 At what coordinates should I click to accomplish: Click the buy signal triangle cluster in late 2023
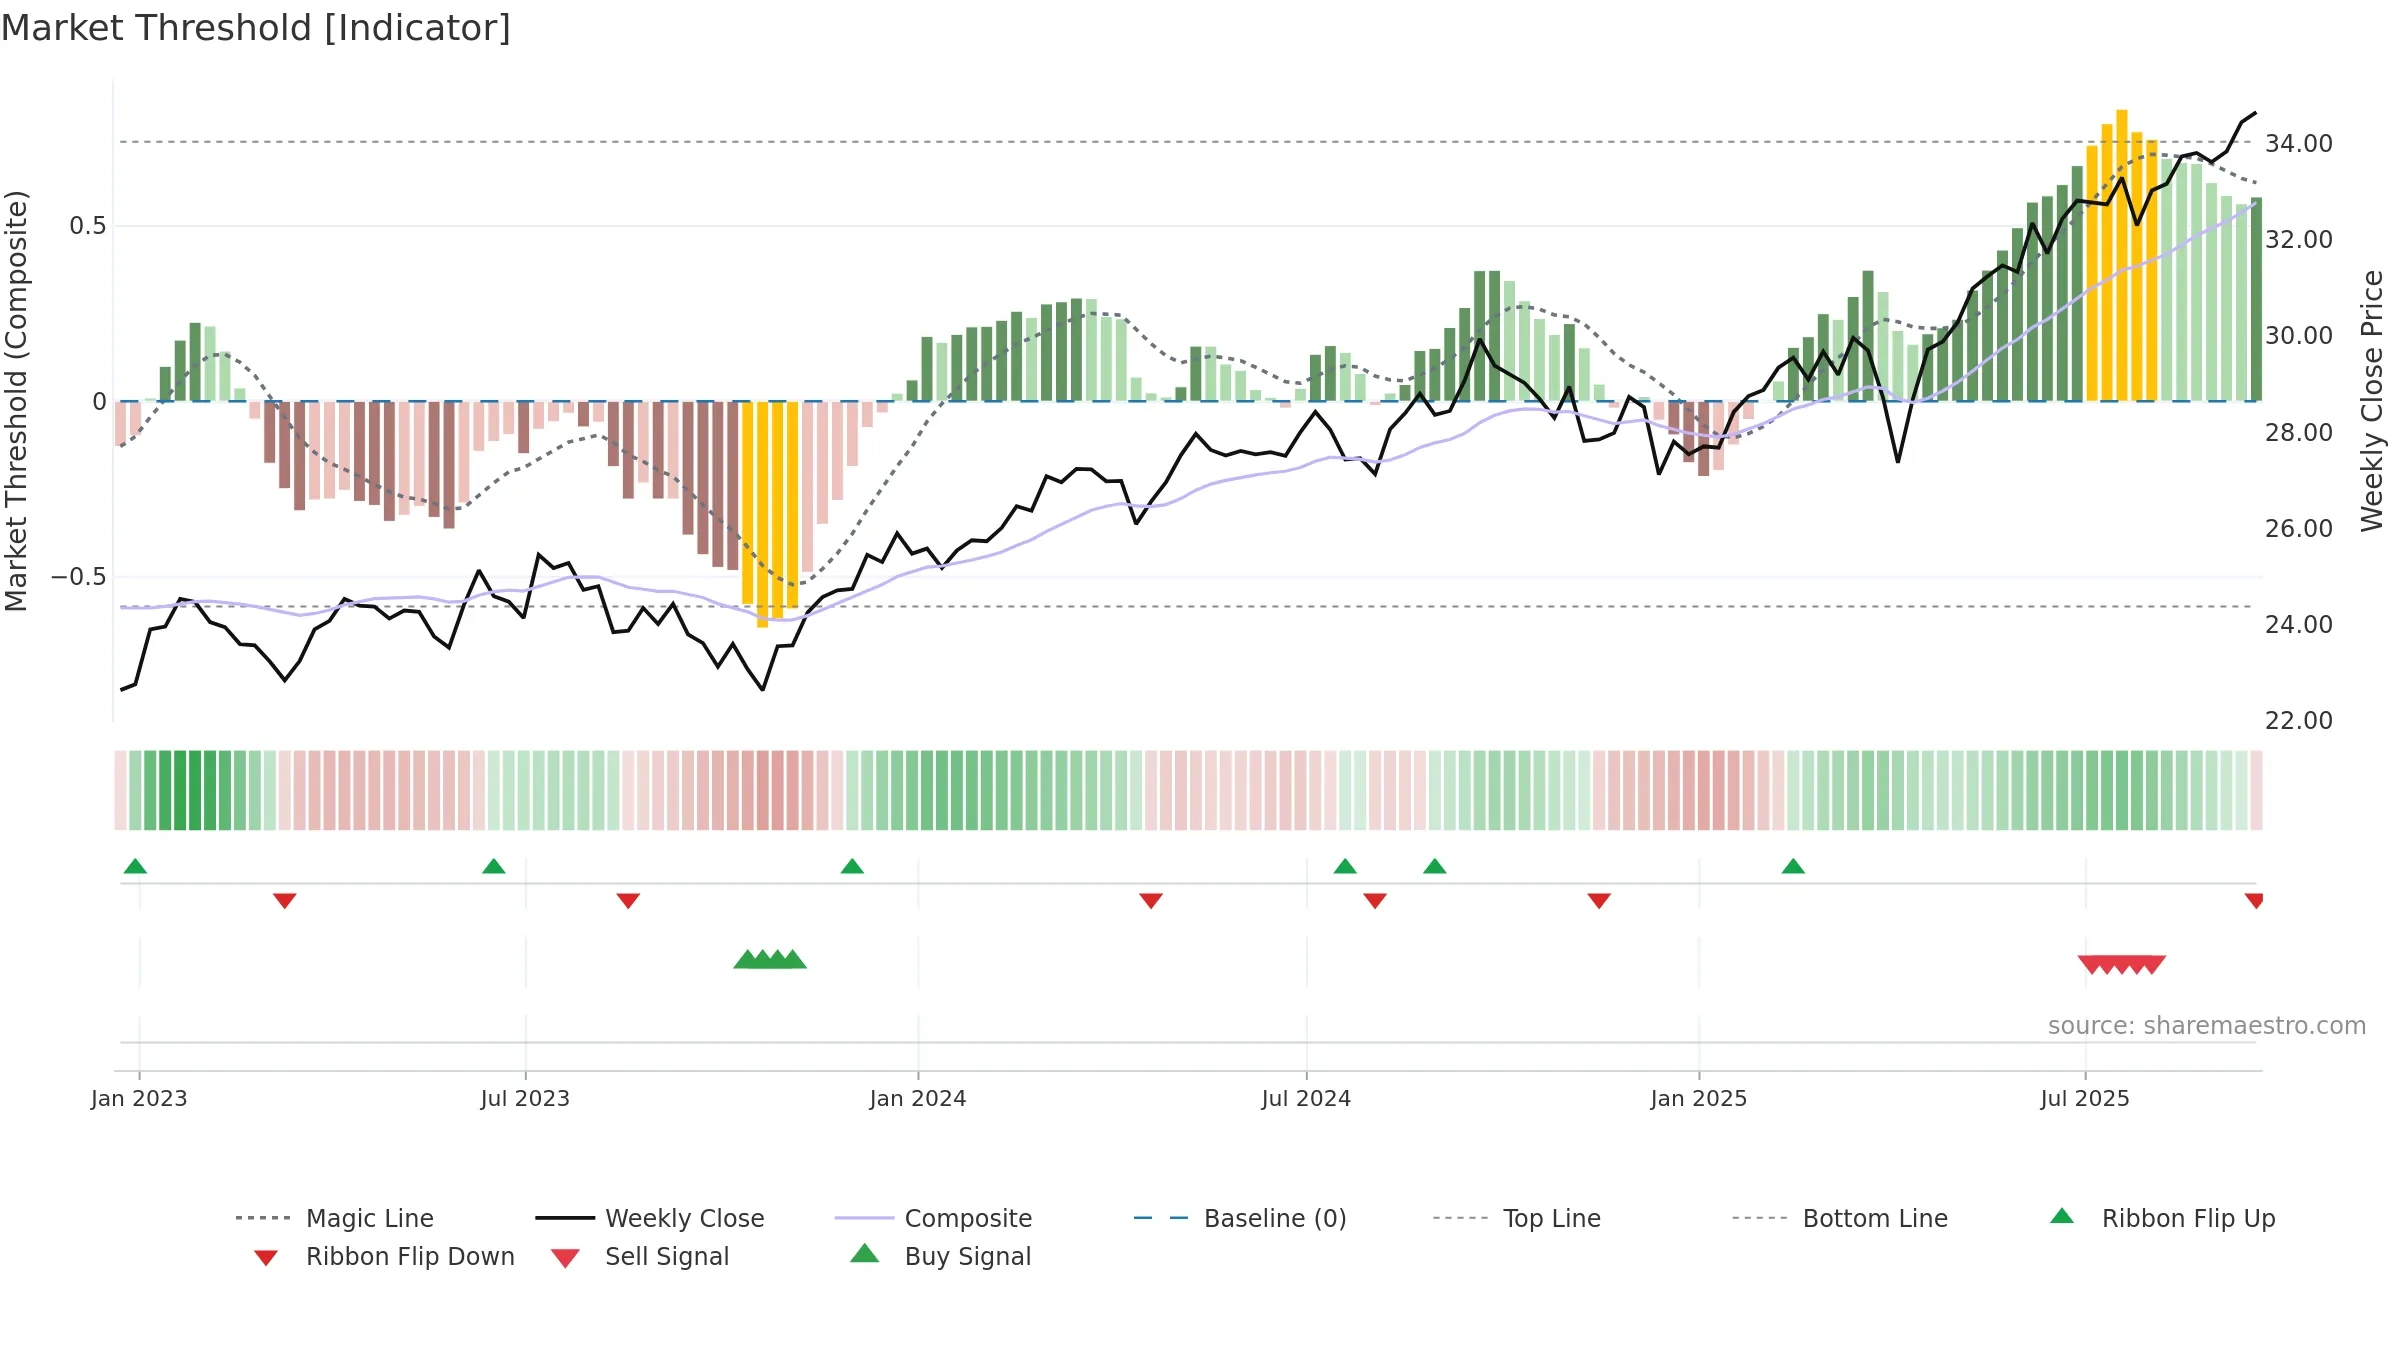[x=770, y=960]
